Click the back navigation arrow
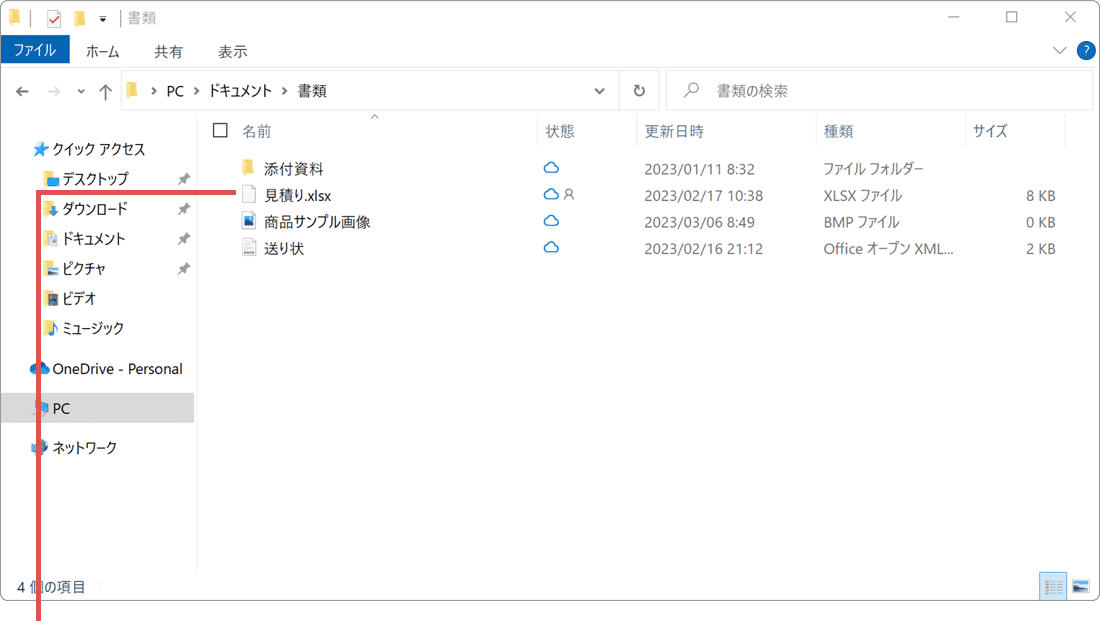The image size is (1100, 621). click(x=22, y=91)
